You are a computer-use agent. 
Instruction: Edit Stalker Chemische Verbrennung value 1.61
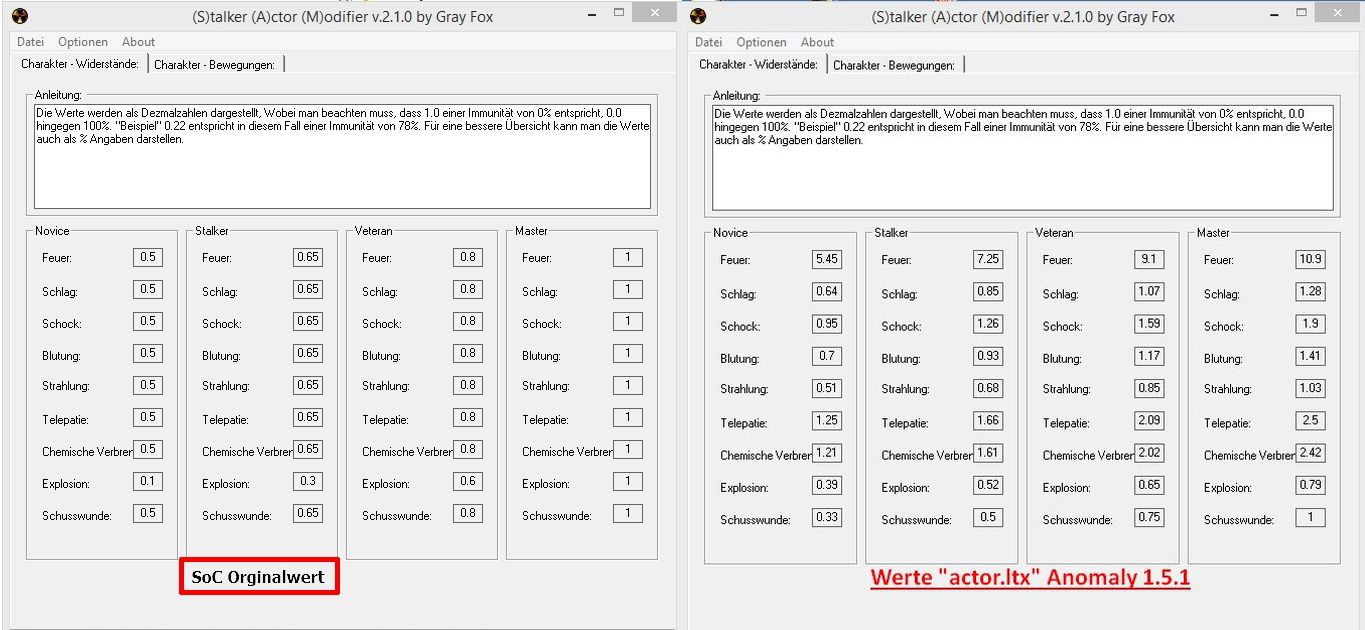point(988,453)
